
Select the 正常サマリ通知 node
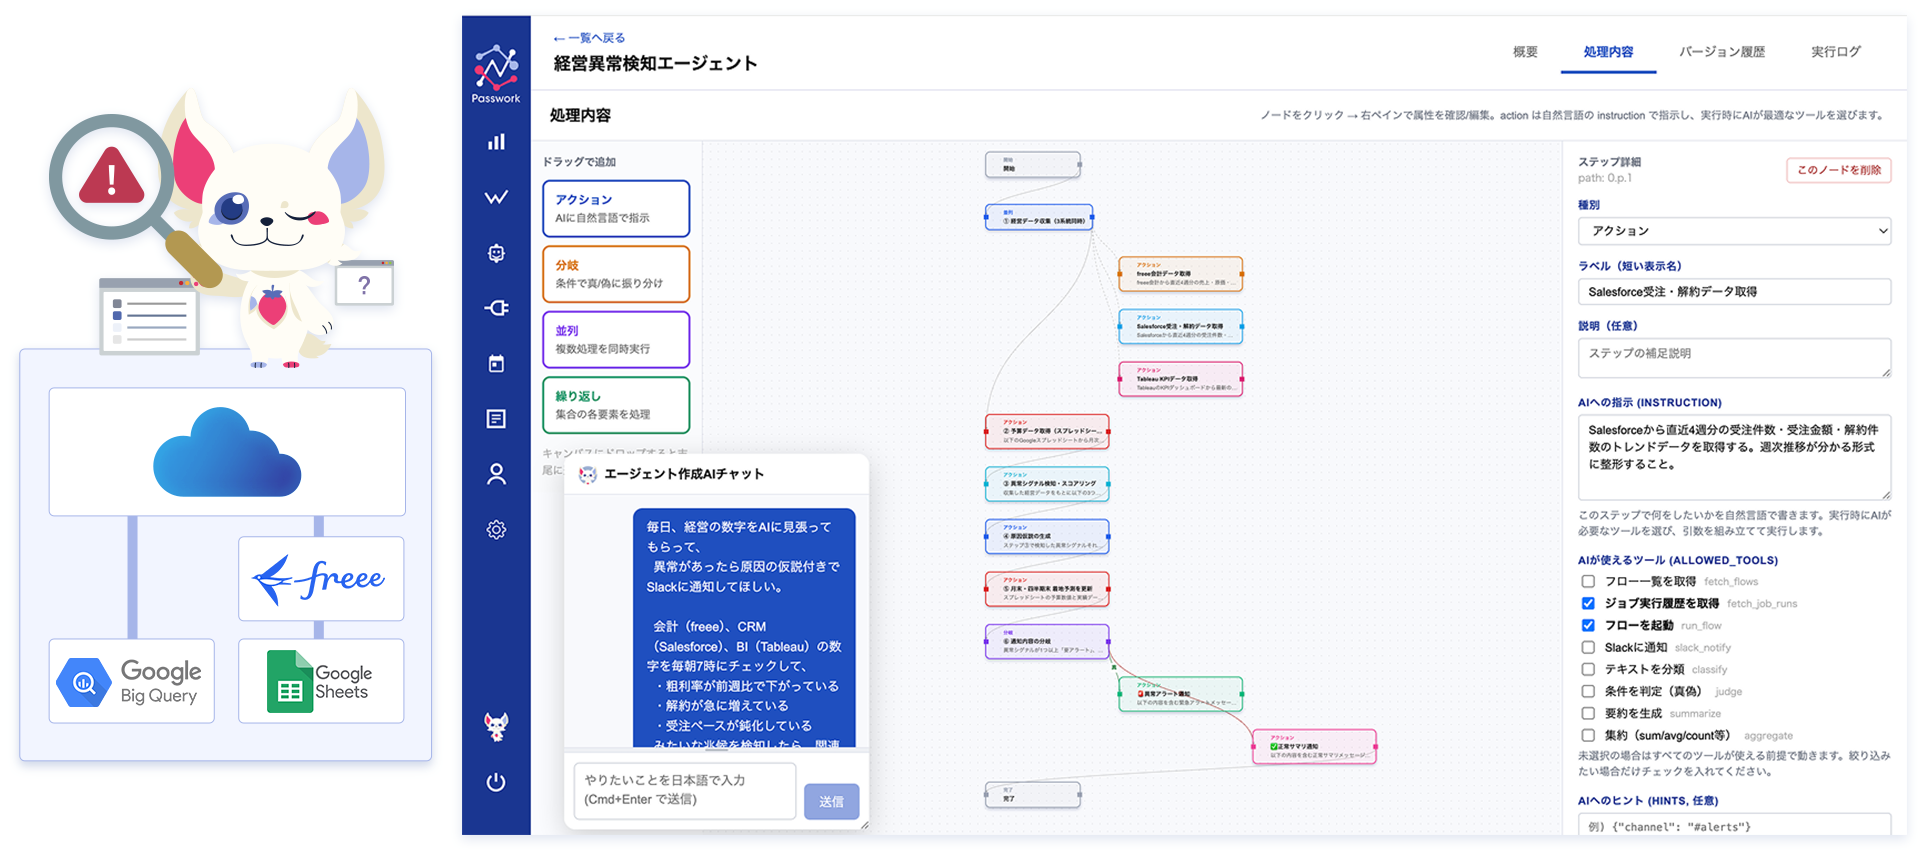tap(1315, 747)
